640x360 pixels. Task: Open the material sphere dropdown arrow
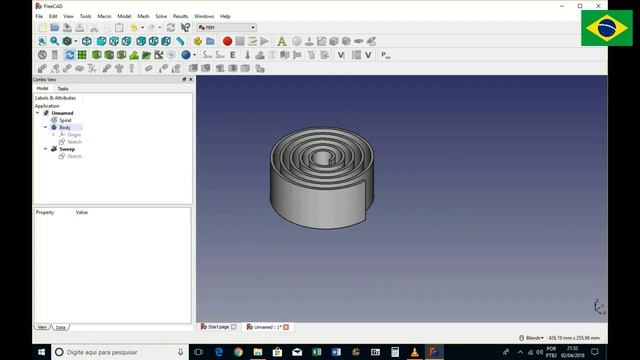pyautogui.click(x=194, y=55)
